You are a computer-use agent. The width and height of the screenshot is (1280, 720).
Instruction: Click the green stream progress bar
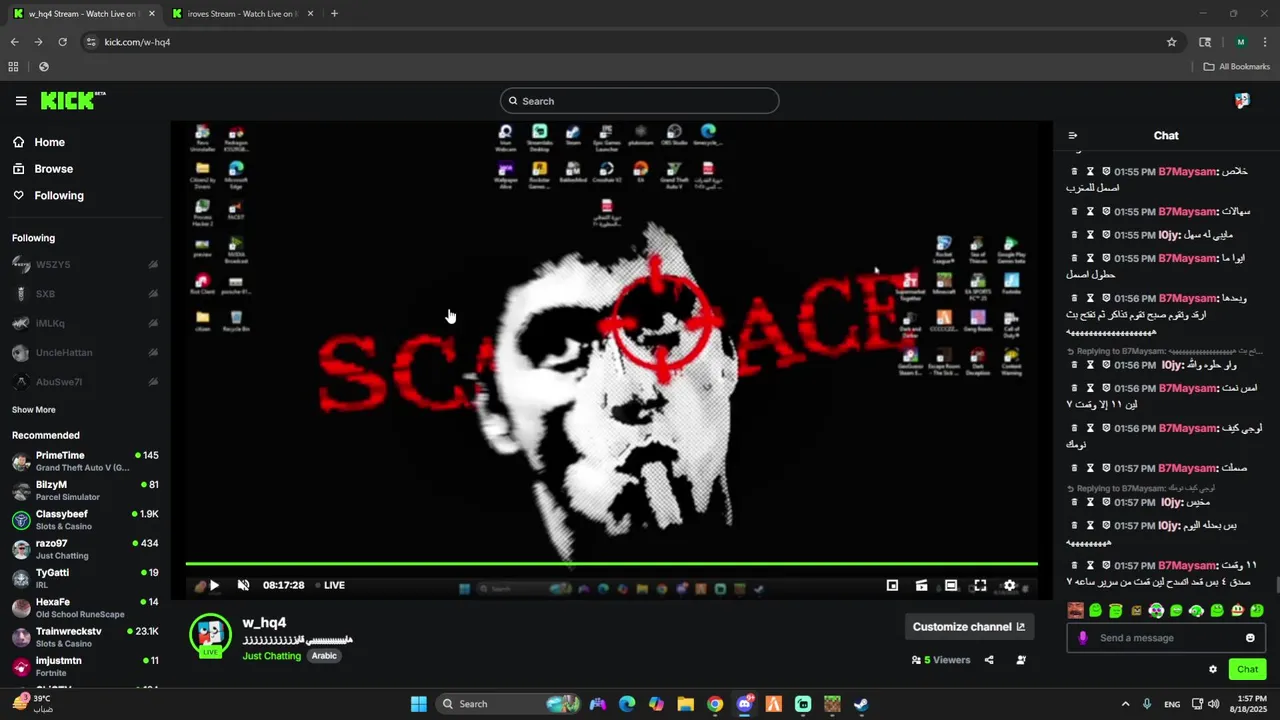611,564
